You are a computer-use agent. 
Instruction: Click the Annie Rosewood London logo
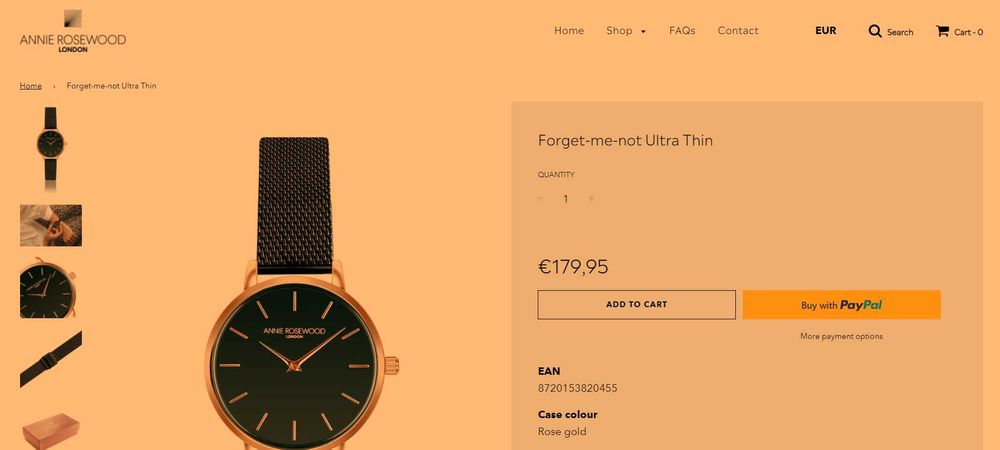73,31
